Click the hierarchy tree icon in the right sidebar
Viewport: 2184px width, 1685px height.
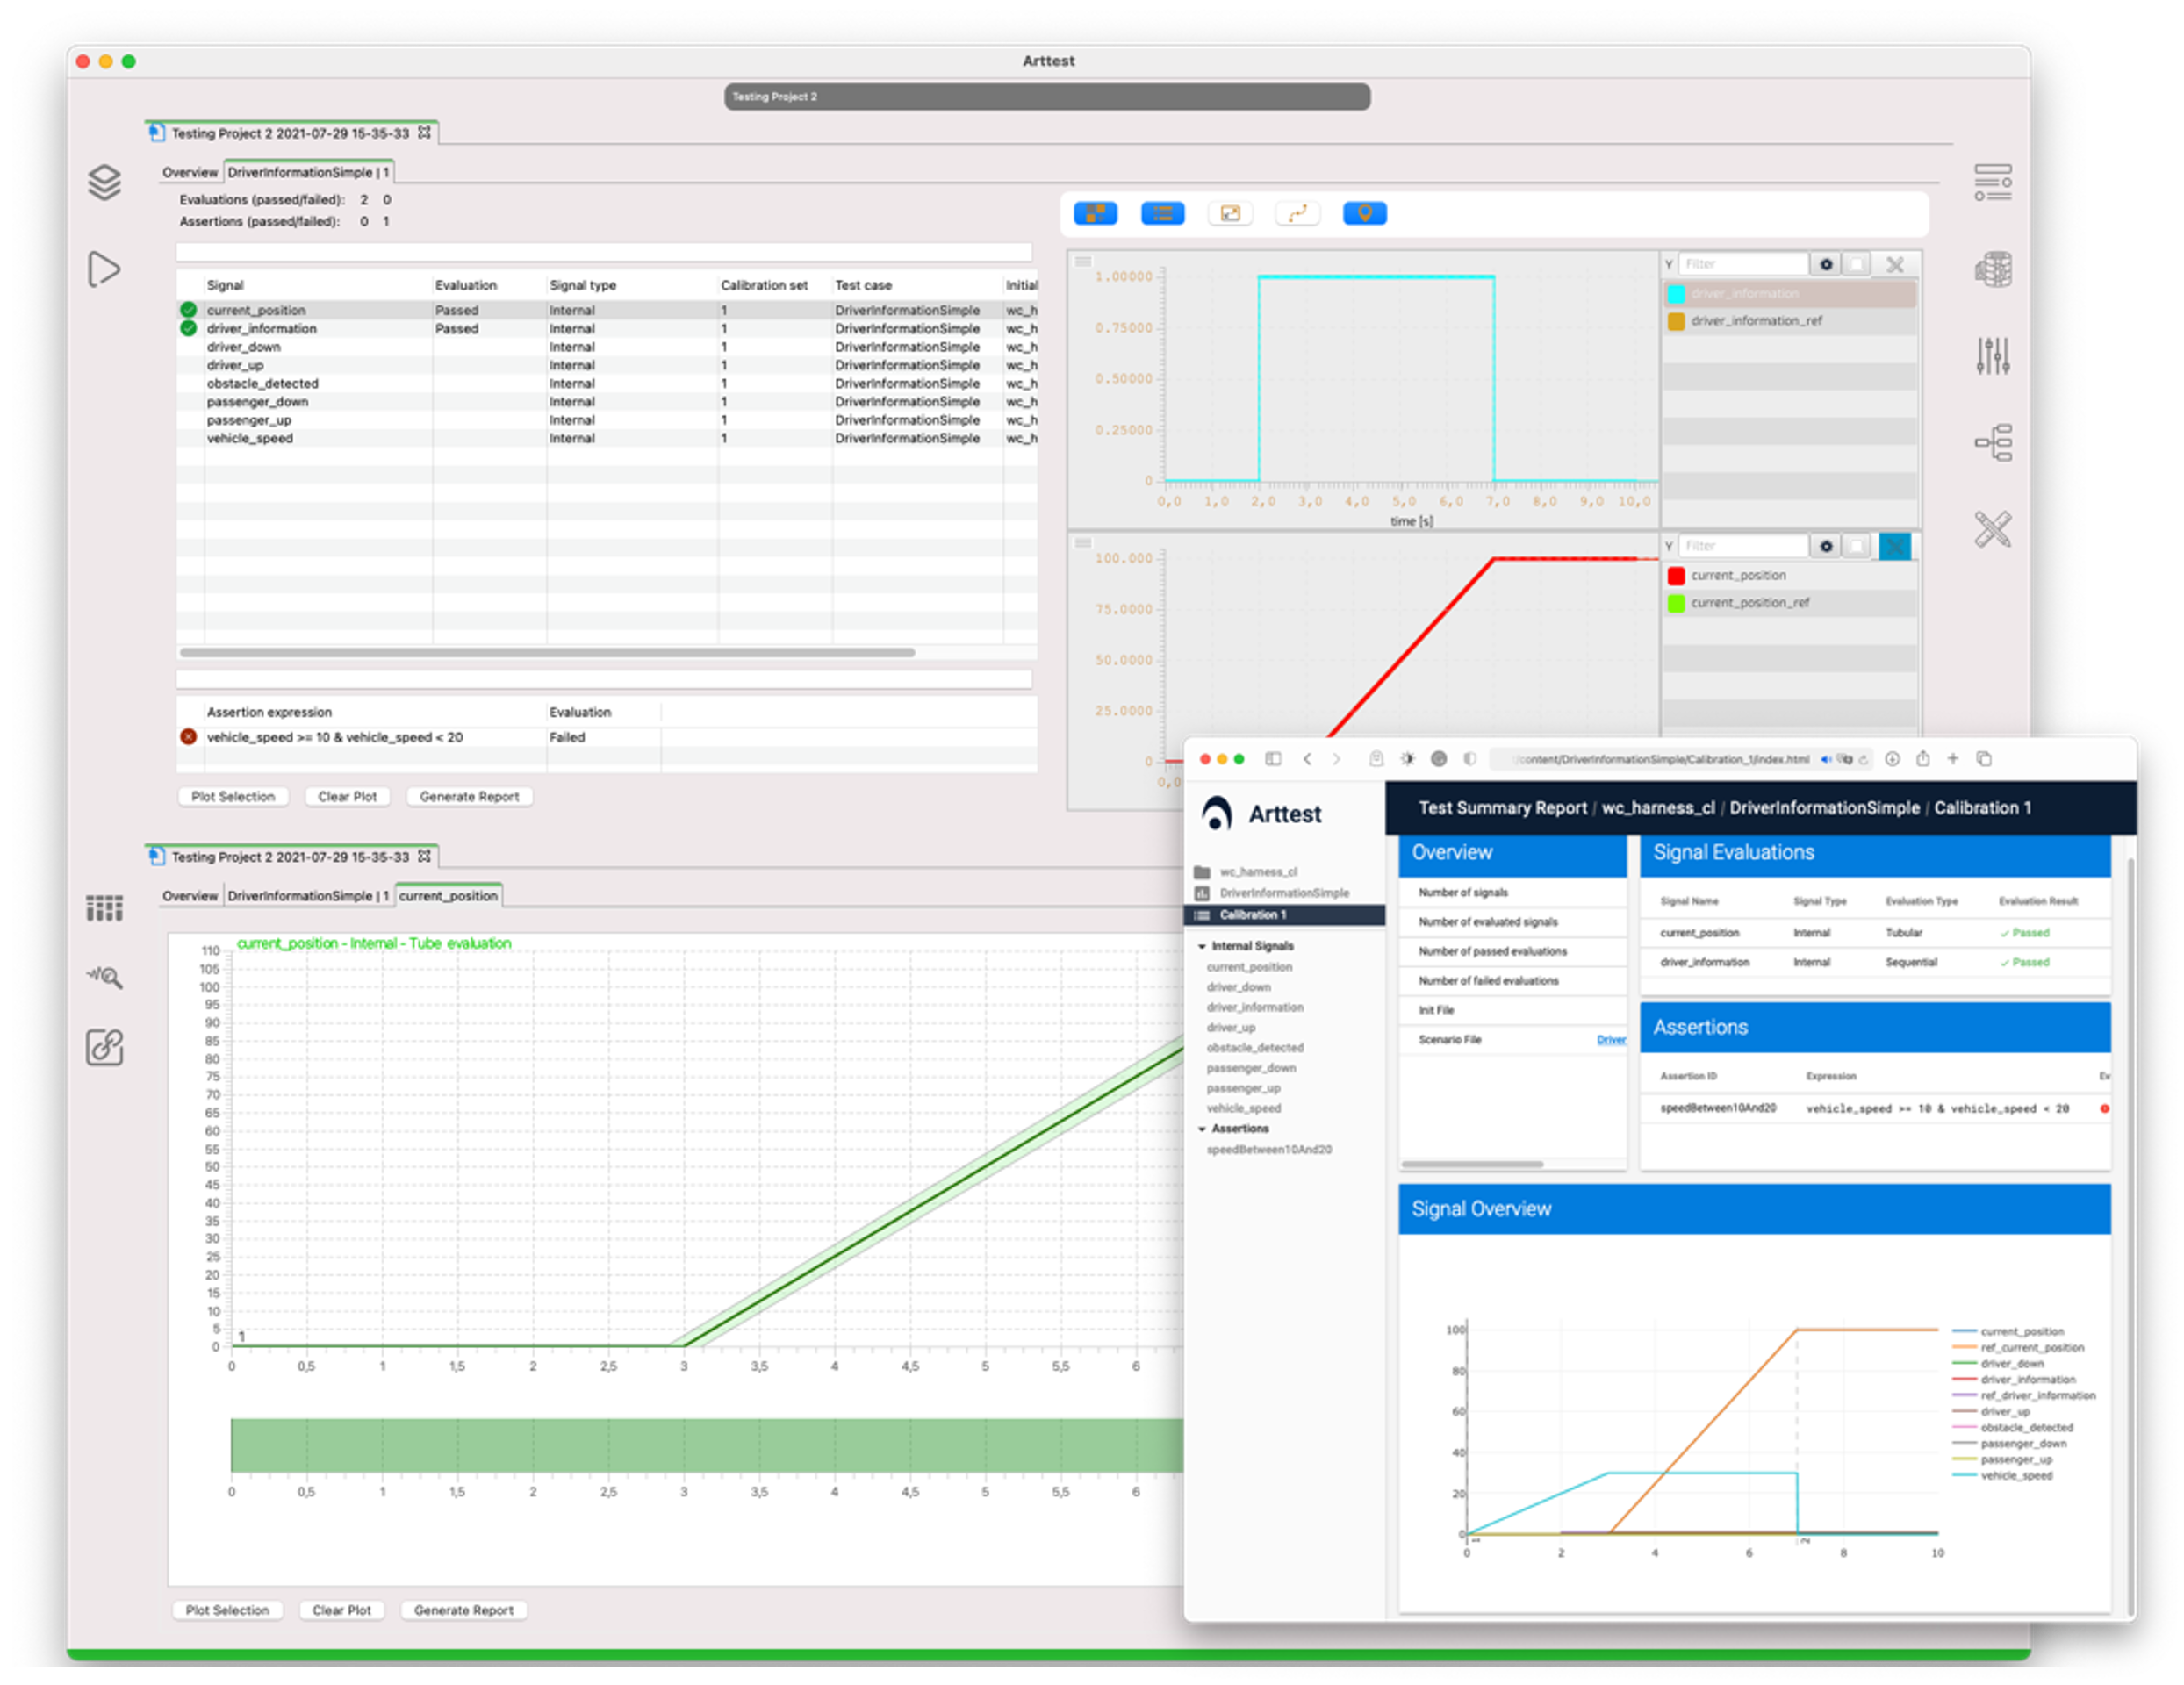[1992, 442]
